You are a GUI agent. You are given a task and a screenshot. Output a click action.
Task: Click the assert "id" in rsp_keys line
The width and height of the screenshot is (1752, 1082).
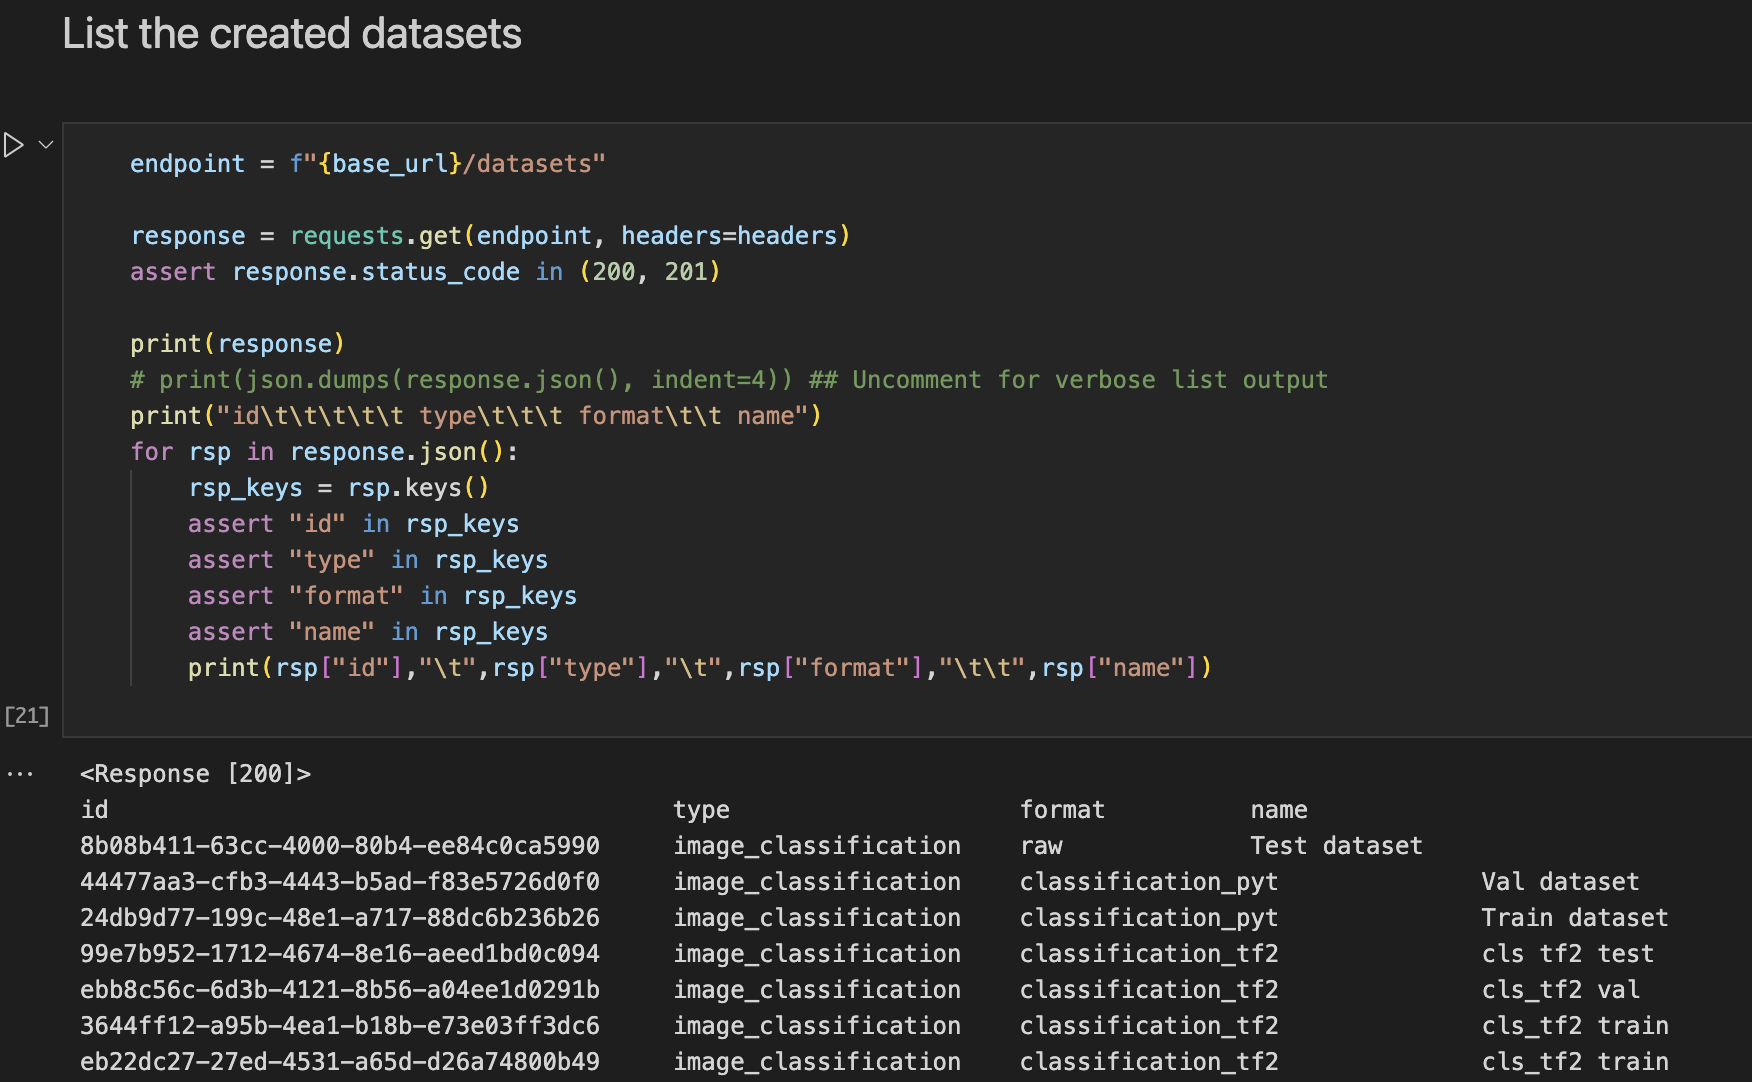[354, 524]
